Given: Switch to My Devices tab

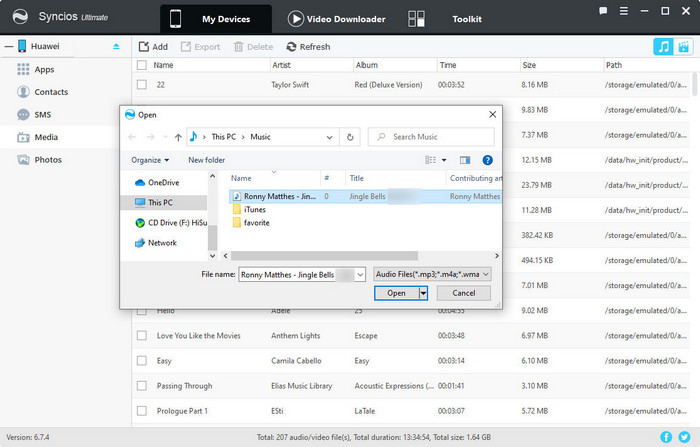Looking at the screenshot, I should click(216, 19).
